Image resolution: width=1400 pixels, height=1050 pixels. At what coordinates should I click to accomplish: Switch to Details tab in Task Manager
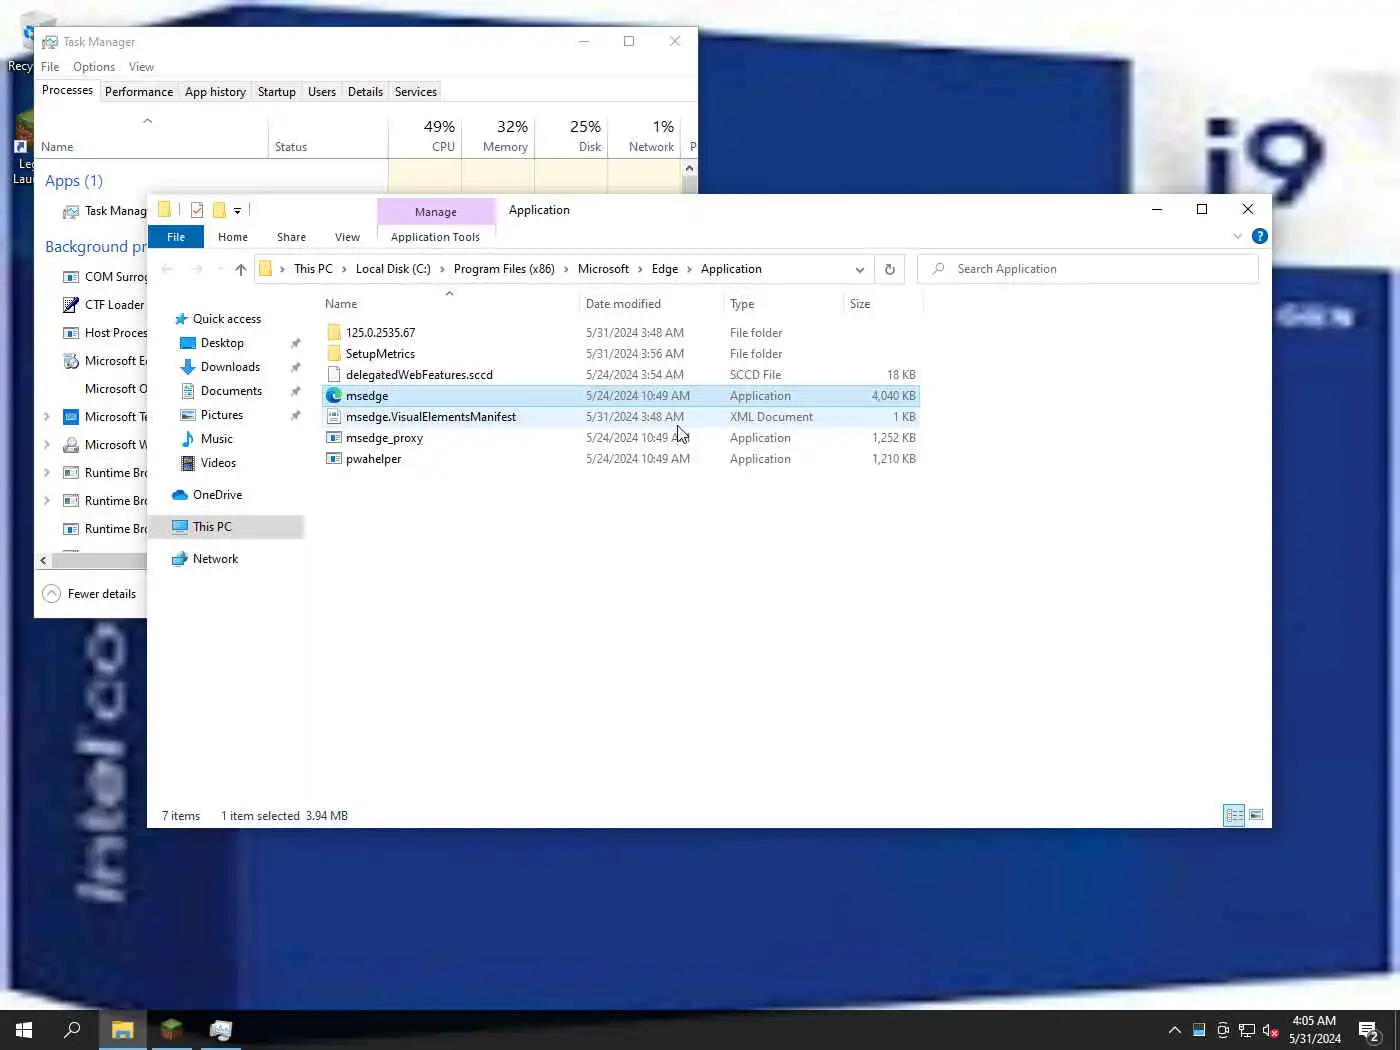coord(365,92)
